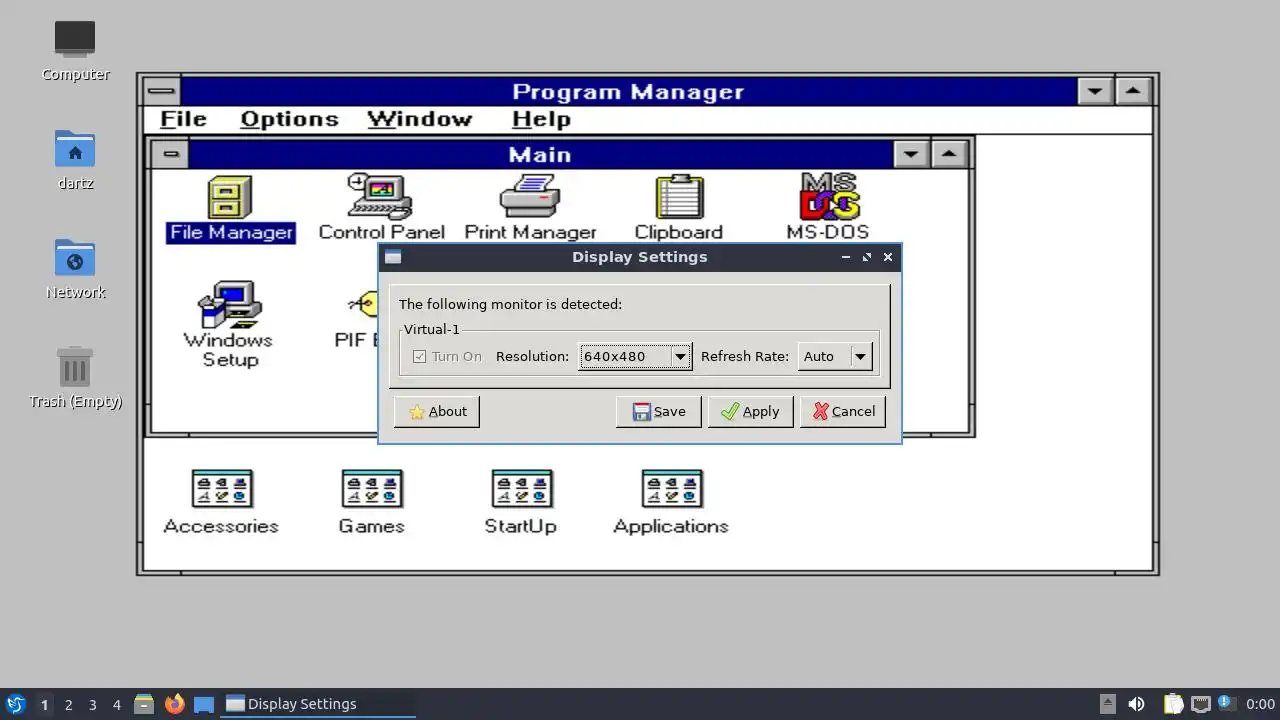
Task: Minimize the Display Settings dialog
Action: point(846,257)
